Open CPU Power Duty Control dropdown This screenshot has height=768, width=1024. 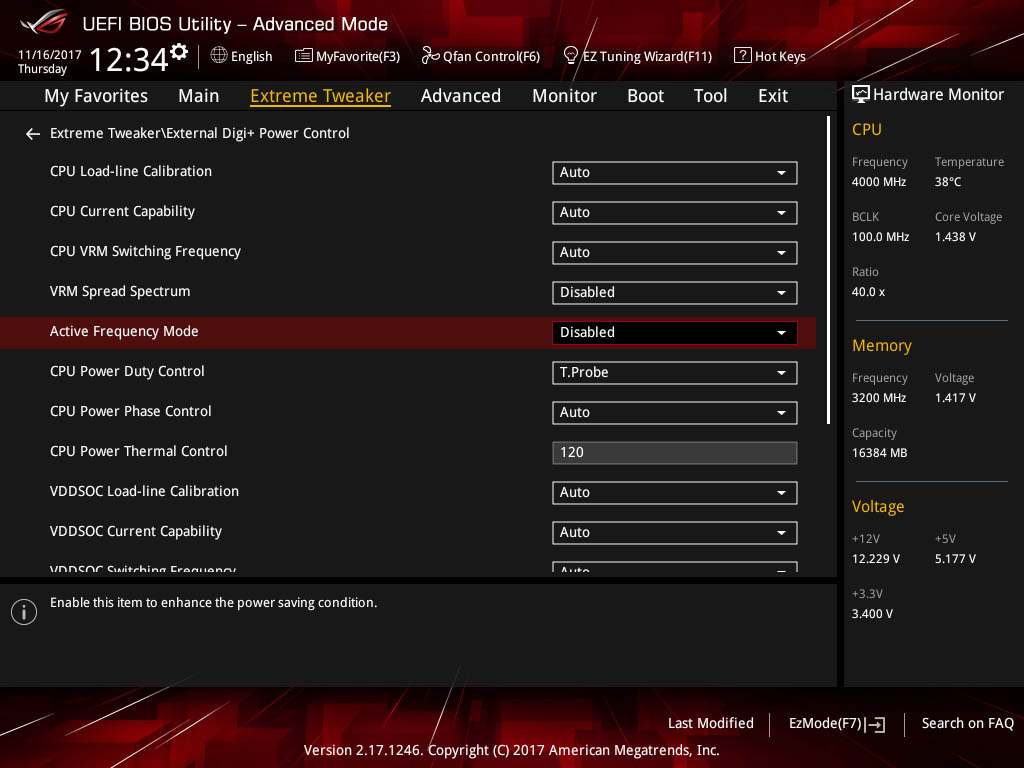click(675, 372)
